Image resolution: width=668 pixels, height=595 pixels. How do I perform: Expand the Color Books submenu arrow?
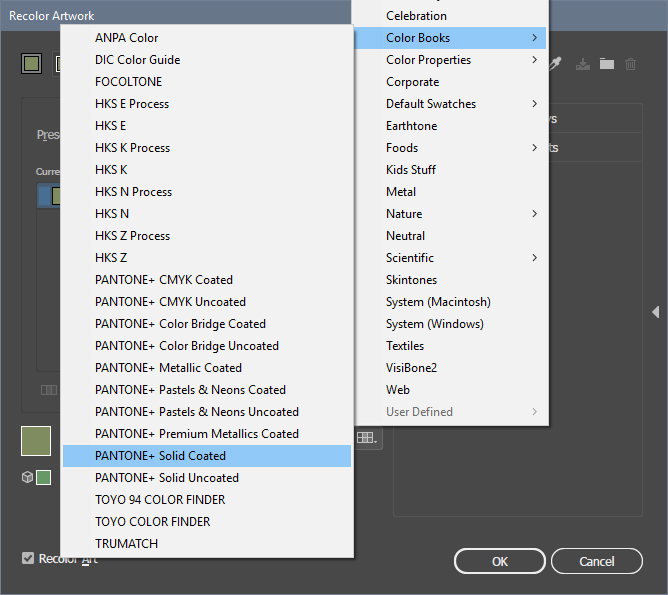click(535, 38)
